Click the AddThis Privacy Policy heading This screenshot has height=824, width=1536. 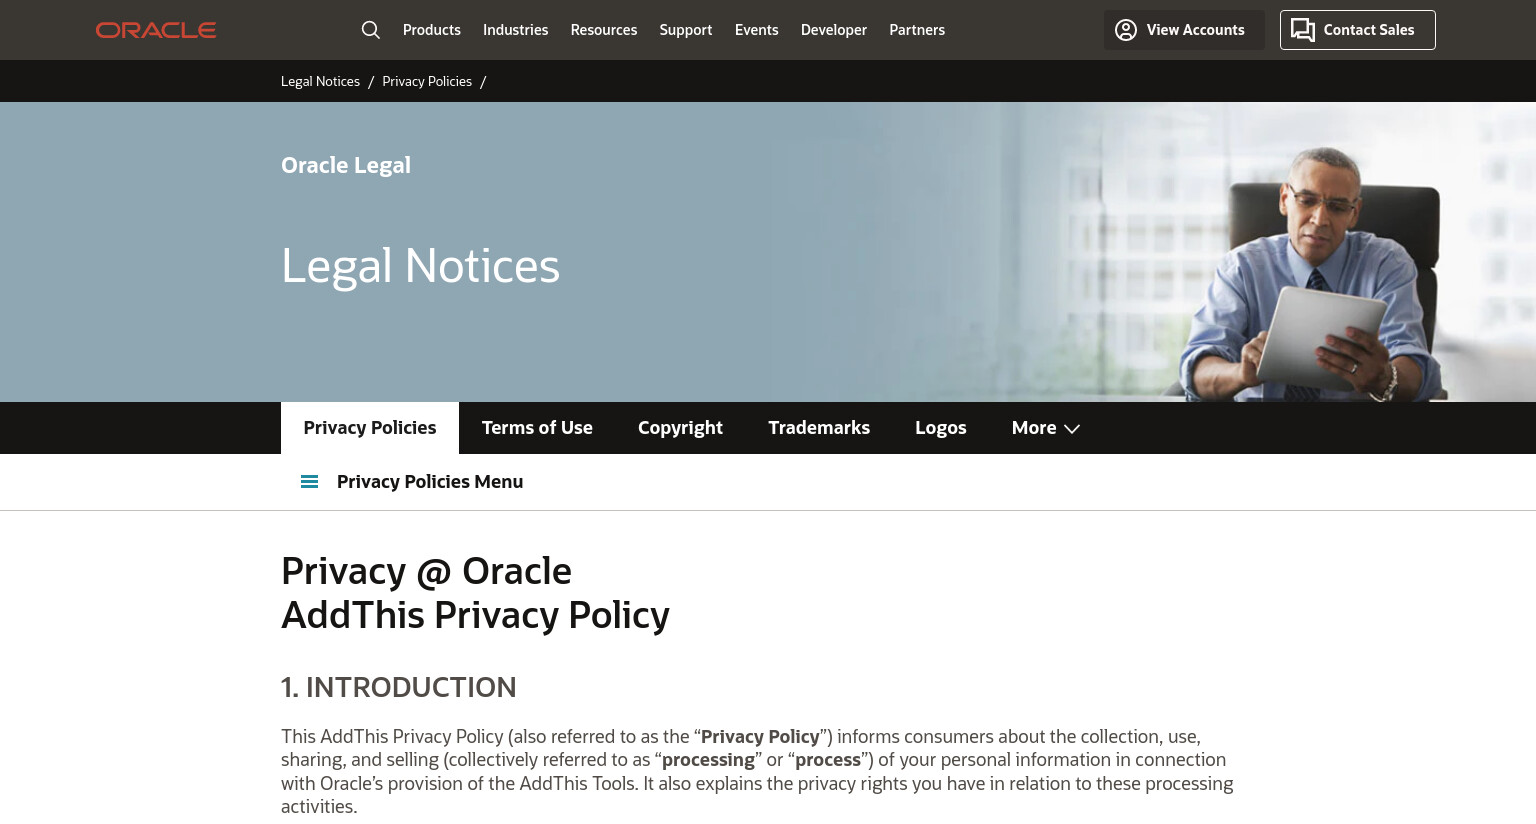475,615
